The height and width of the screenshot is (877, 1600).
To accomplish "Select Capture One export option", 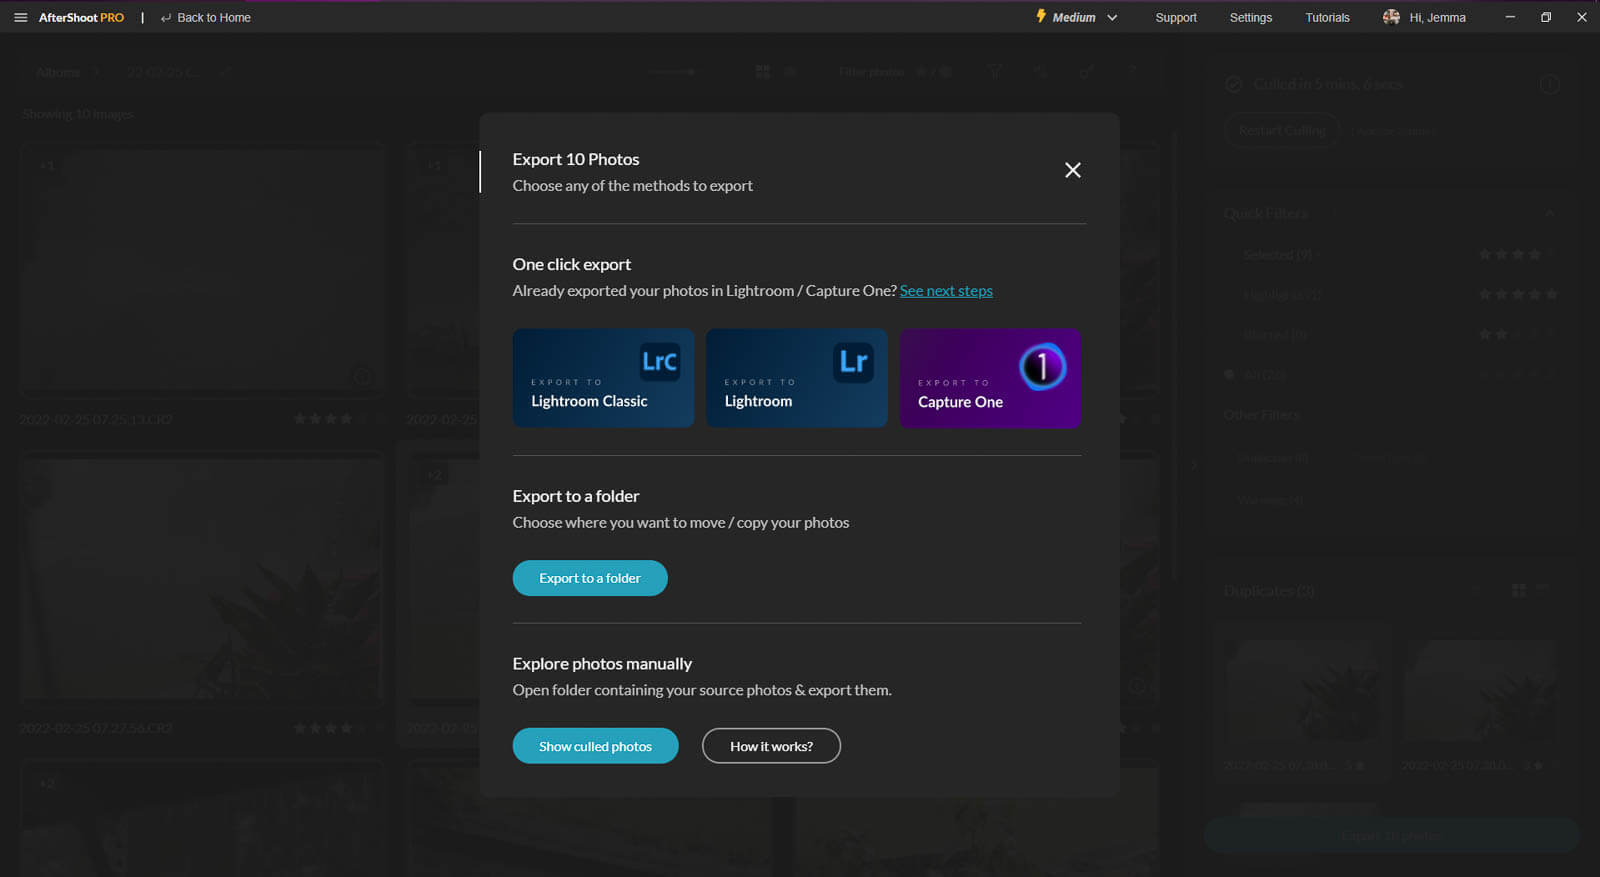I will pyautogui.click(x=989, y=378).
